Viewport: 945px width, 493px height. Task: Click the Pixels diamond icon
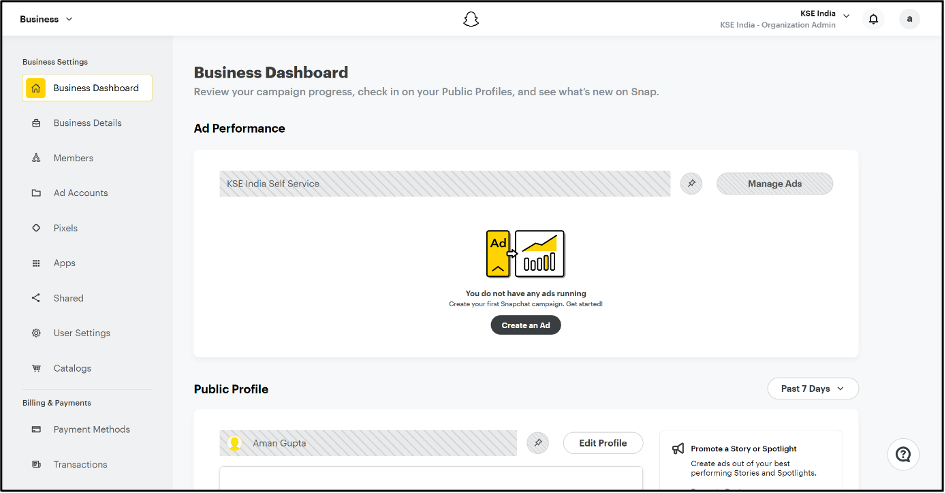tap(36, 228)
